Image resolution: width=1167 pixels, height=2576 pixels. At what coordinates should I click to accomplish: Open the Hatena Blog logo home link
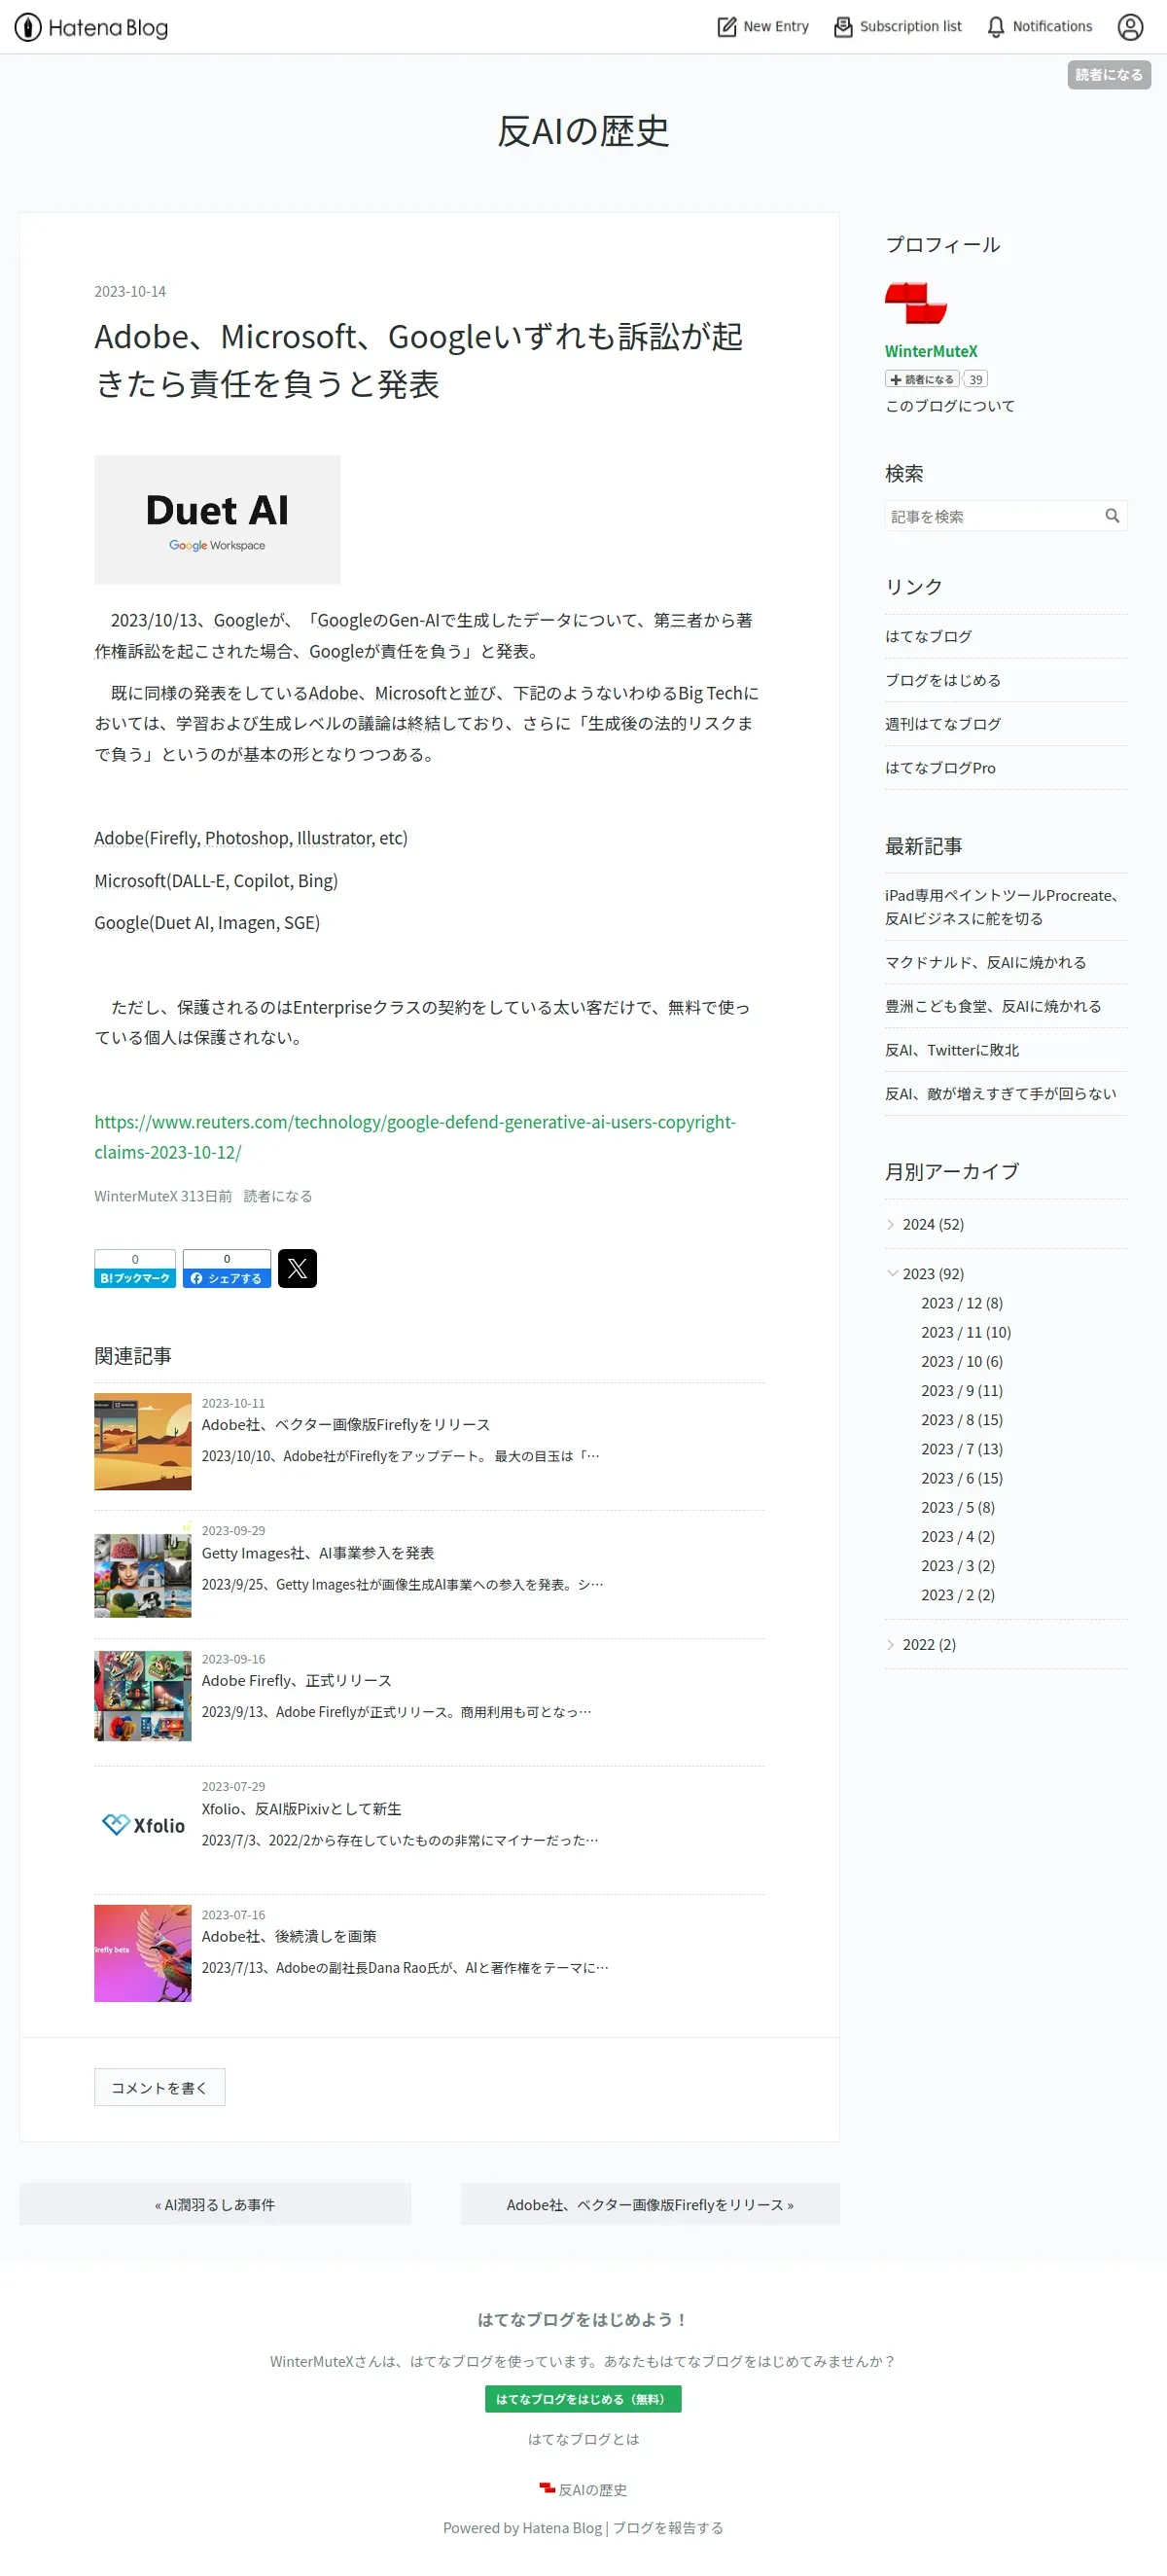[x=91, y=27]
